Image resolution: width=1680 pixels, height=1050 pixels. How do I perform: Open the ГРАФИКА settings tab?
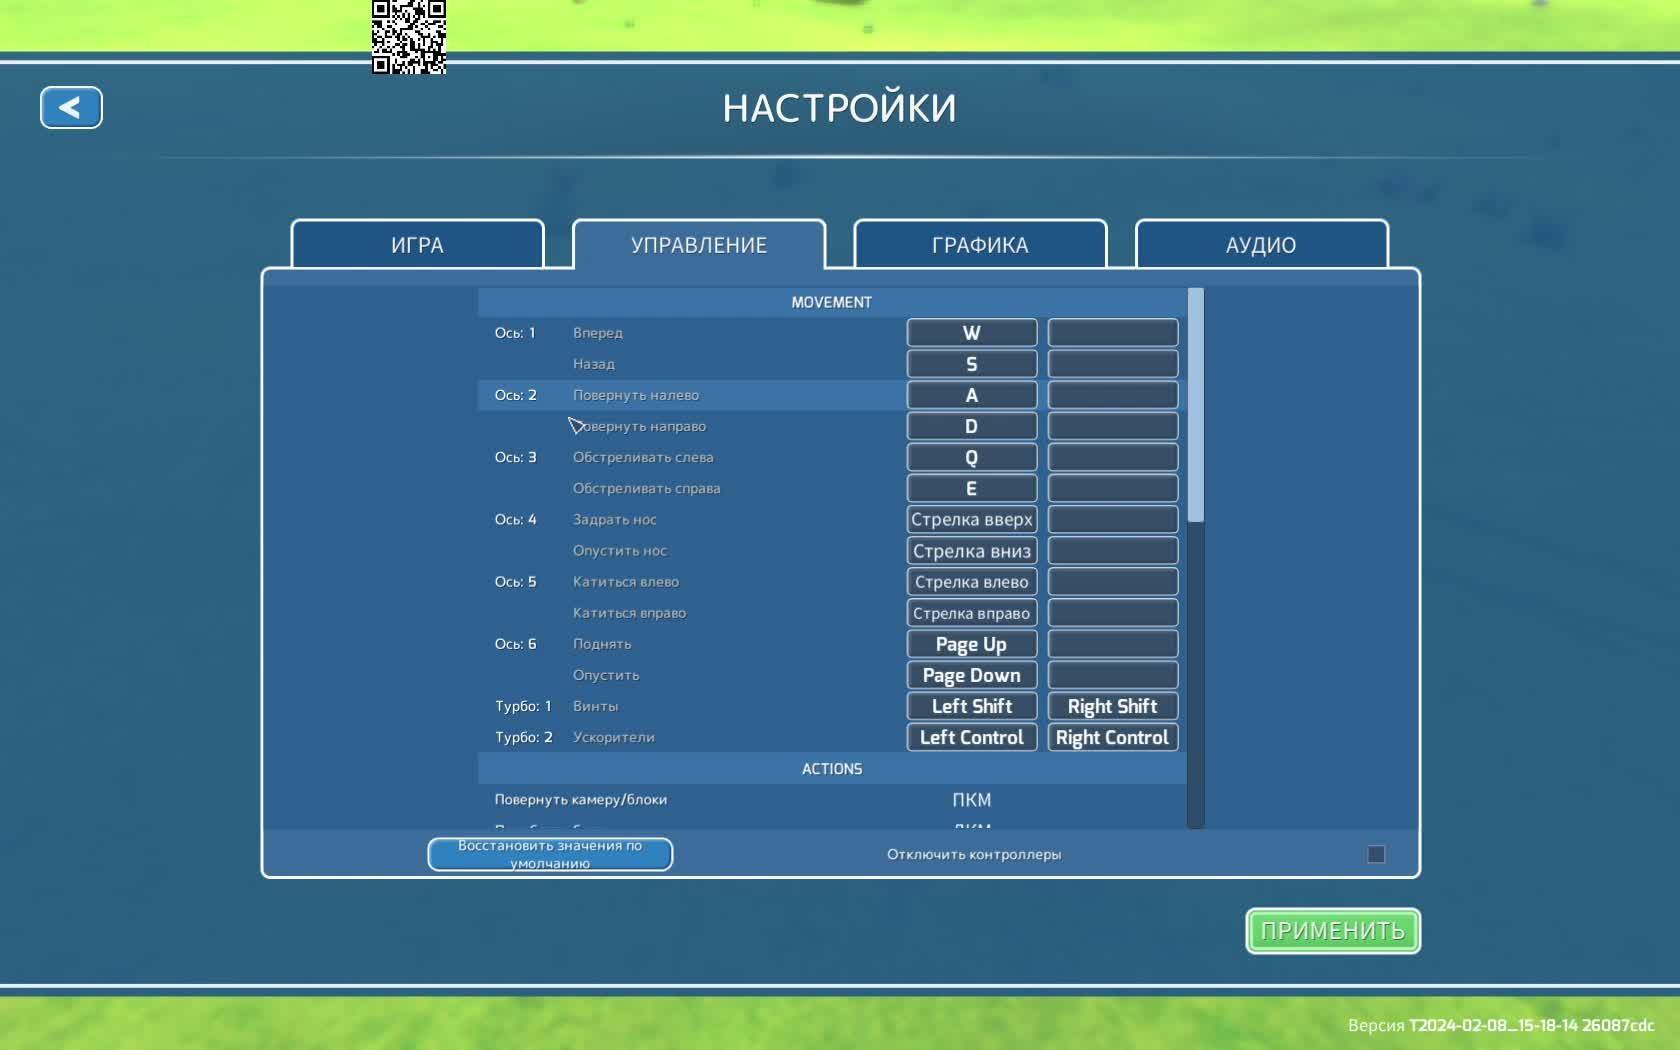pyautogui.click(x=980, y=245)
